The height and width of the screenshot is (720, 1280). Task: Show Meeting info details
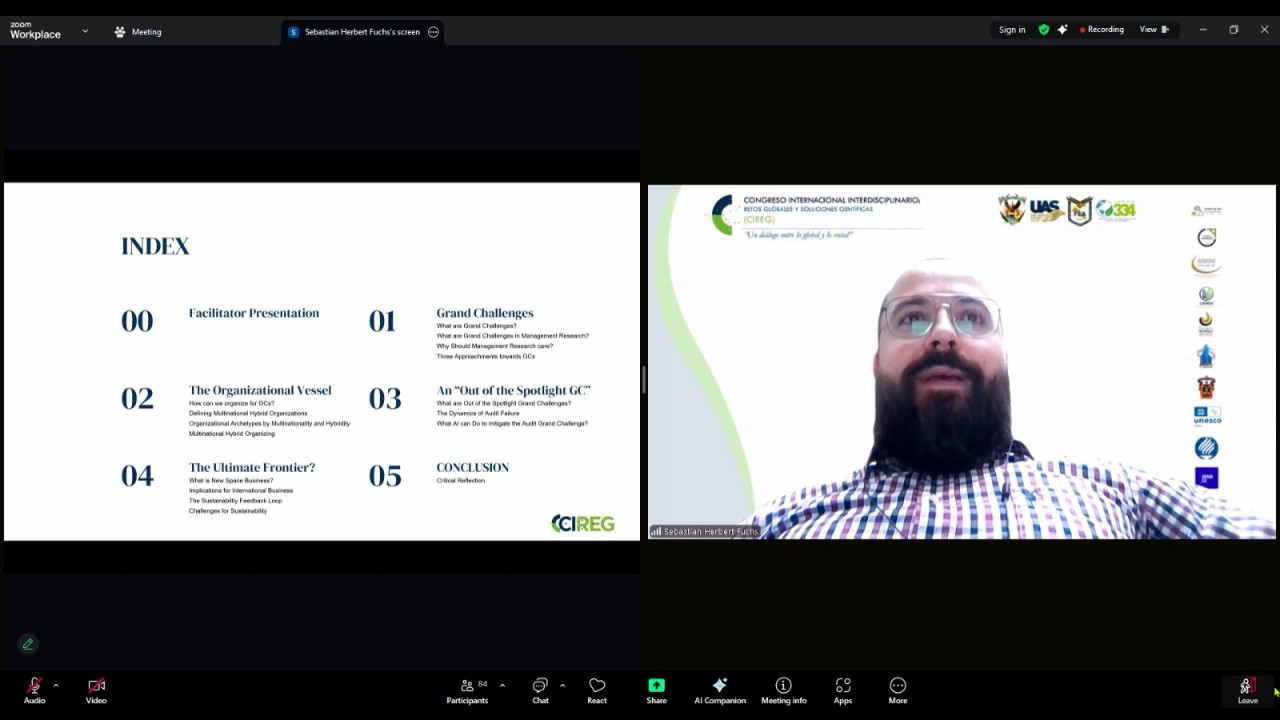(783, 690)
